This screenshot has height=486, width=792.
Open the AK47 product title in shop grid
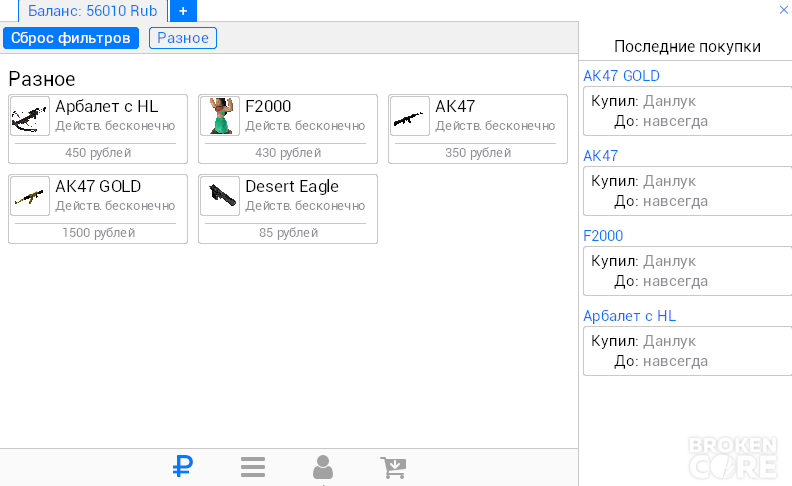click(455, 107)
